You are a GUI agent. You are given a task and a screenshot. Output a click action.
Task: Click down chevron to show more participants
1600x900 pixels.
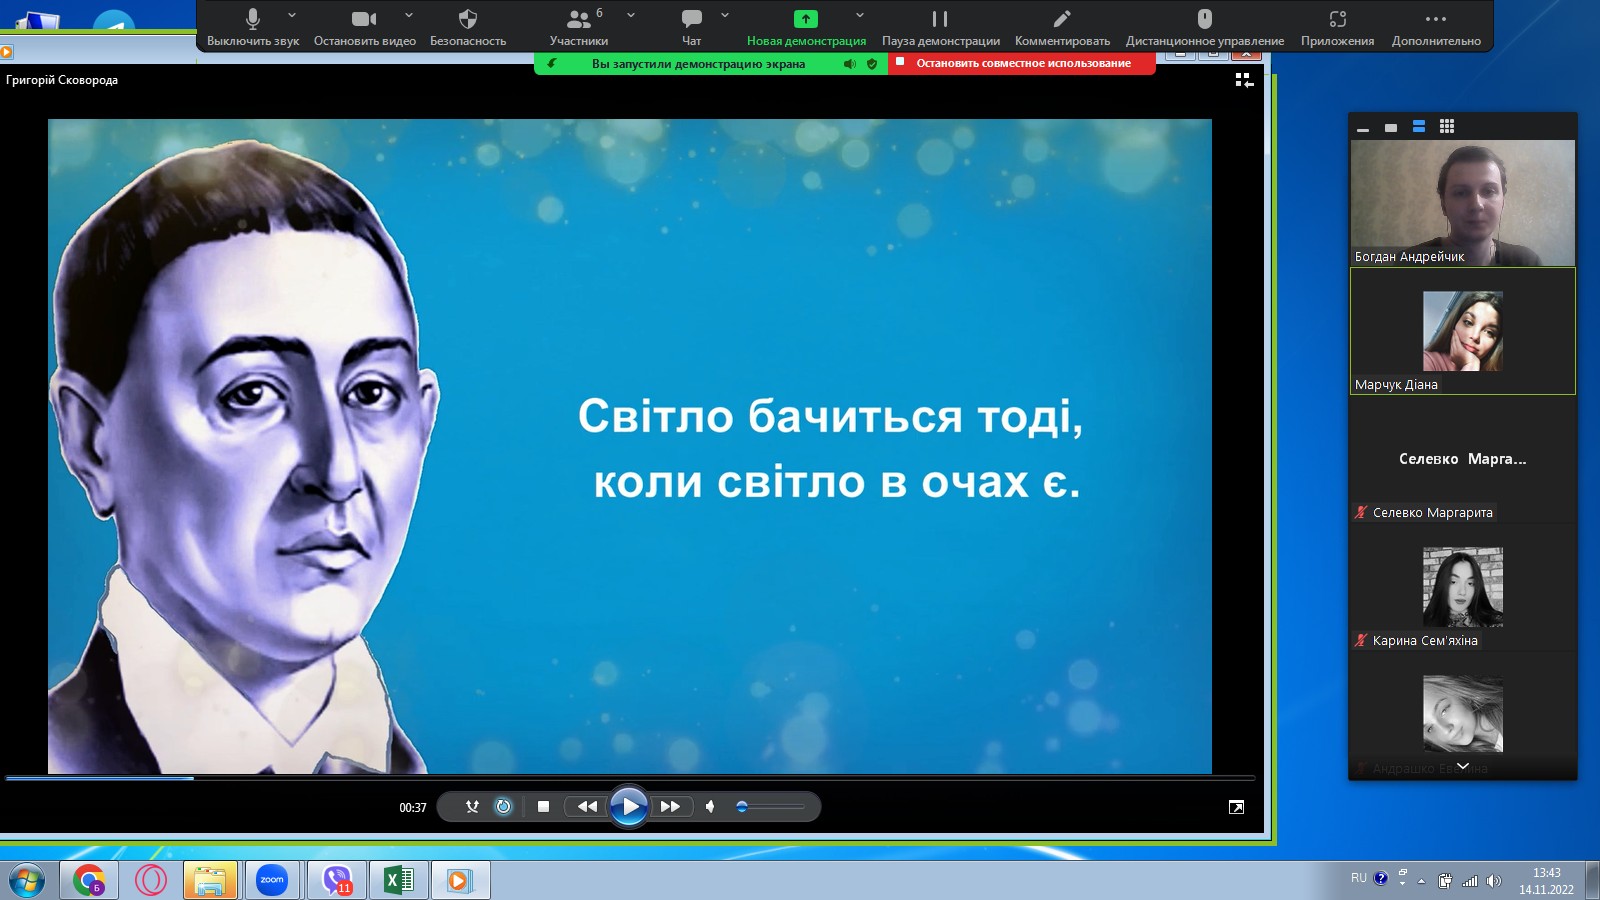pyautogui.click(x=1463, y=766)
